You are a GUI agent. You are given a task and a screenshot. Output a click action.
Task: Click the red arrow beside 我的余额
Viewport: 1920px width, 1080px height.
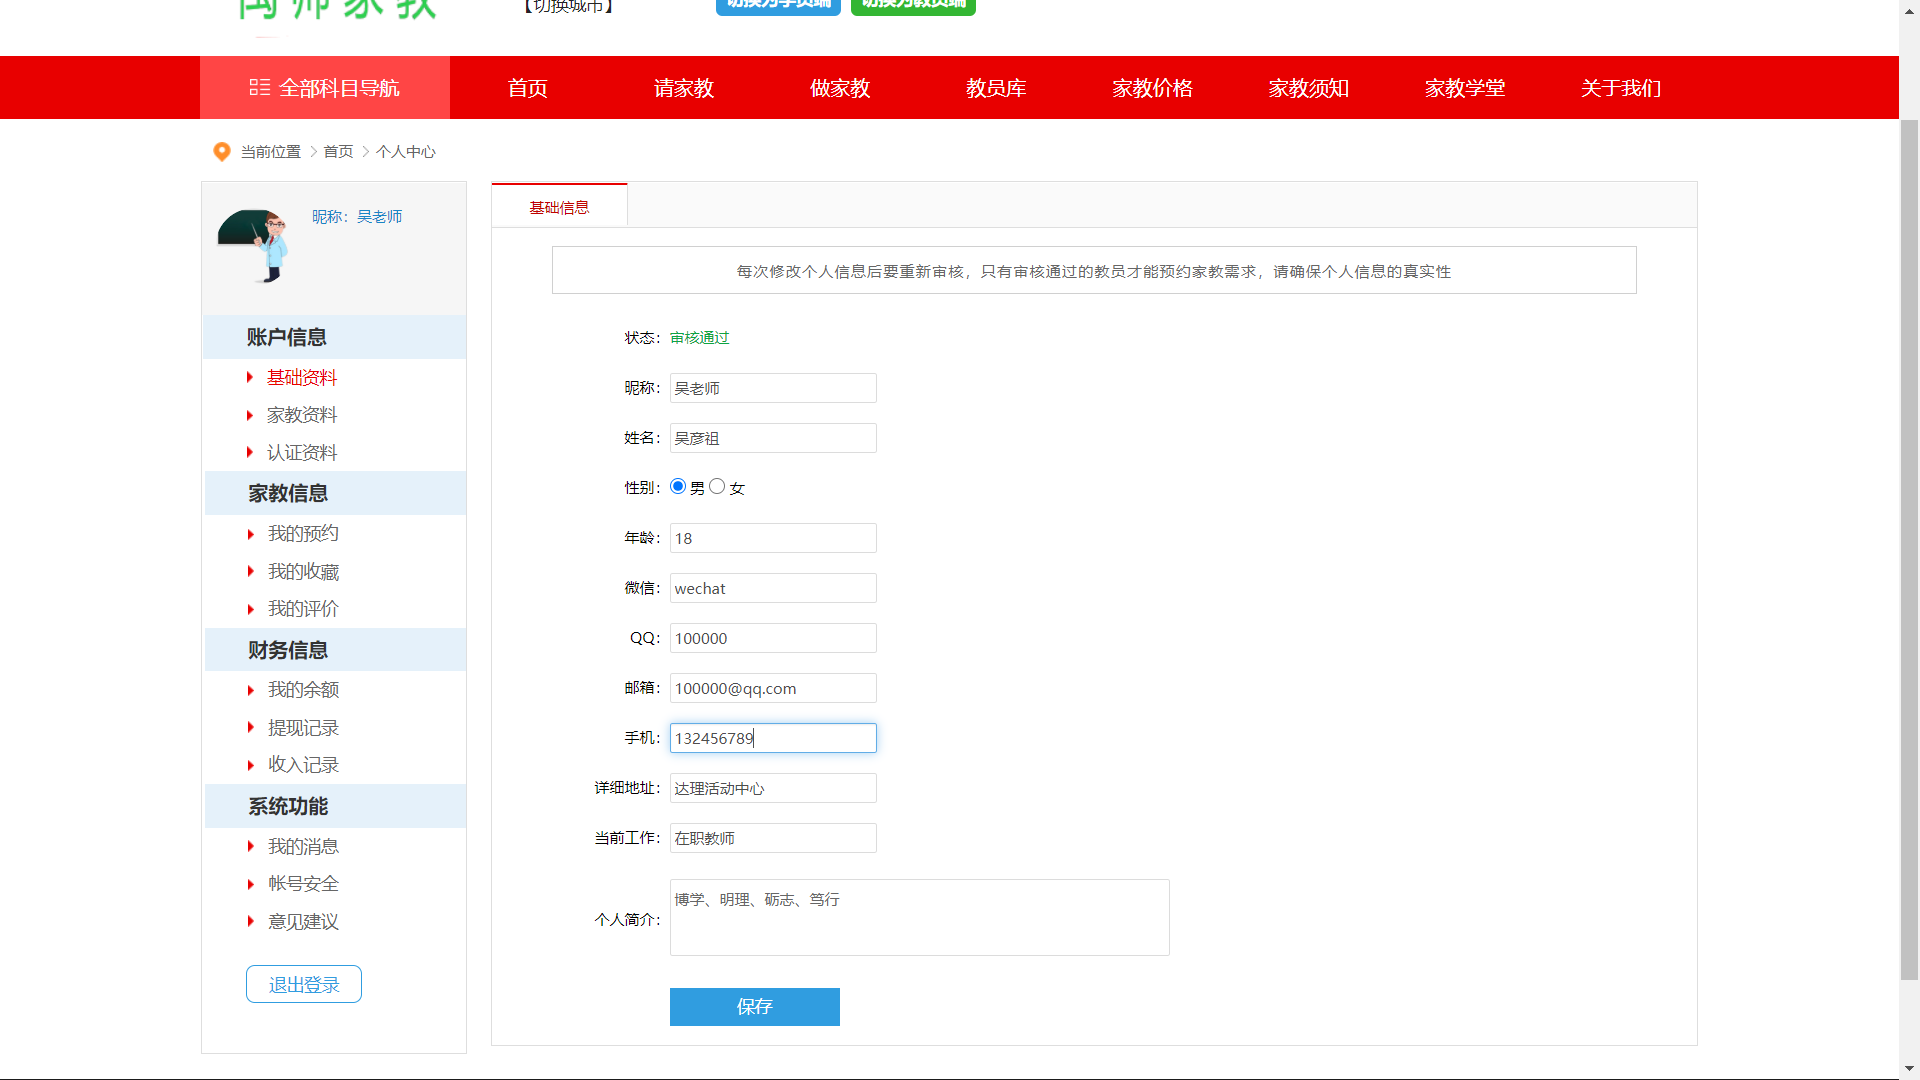(251, 690)
